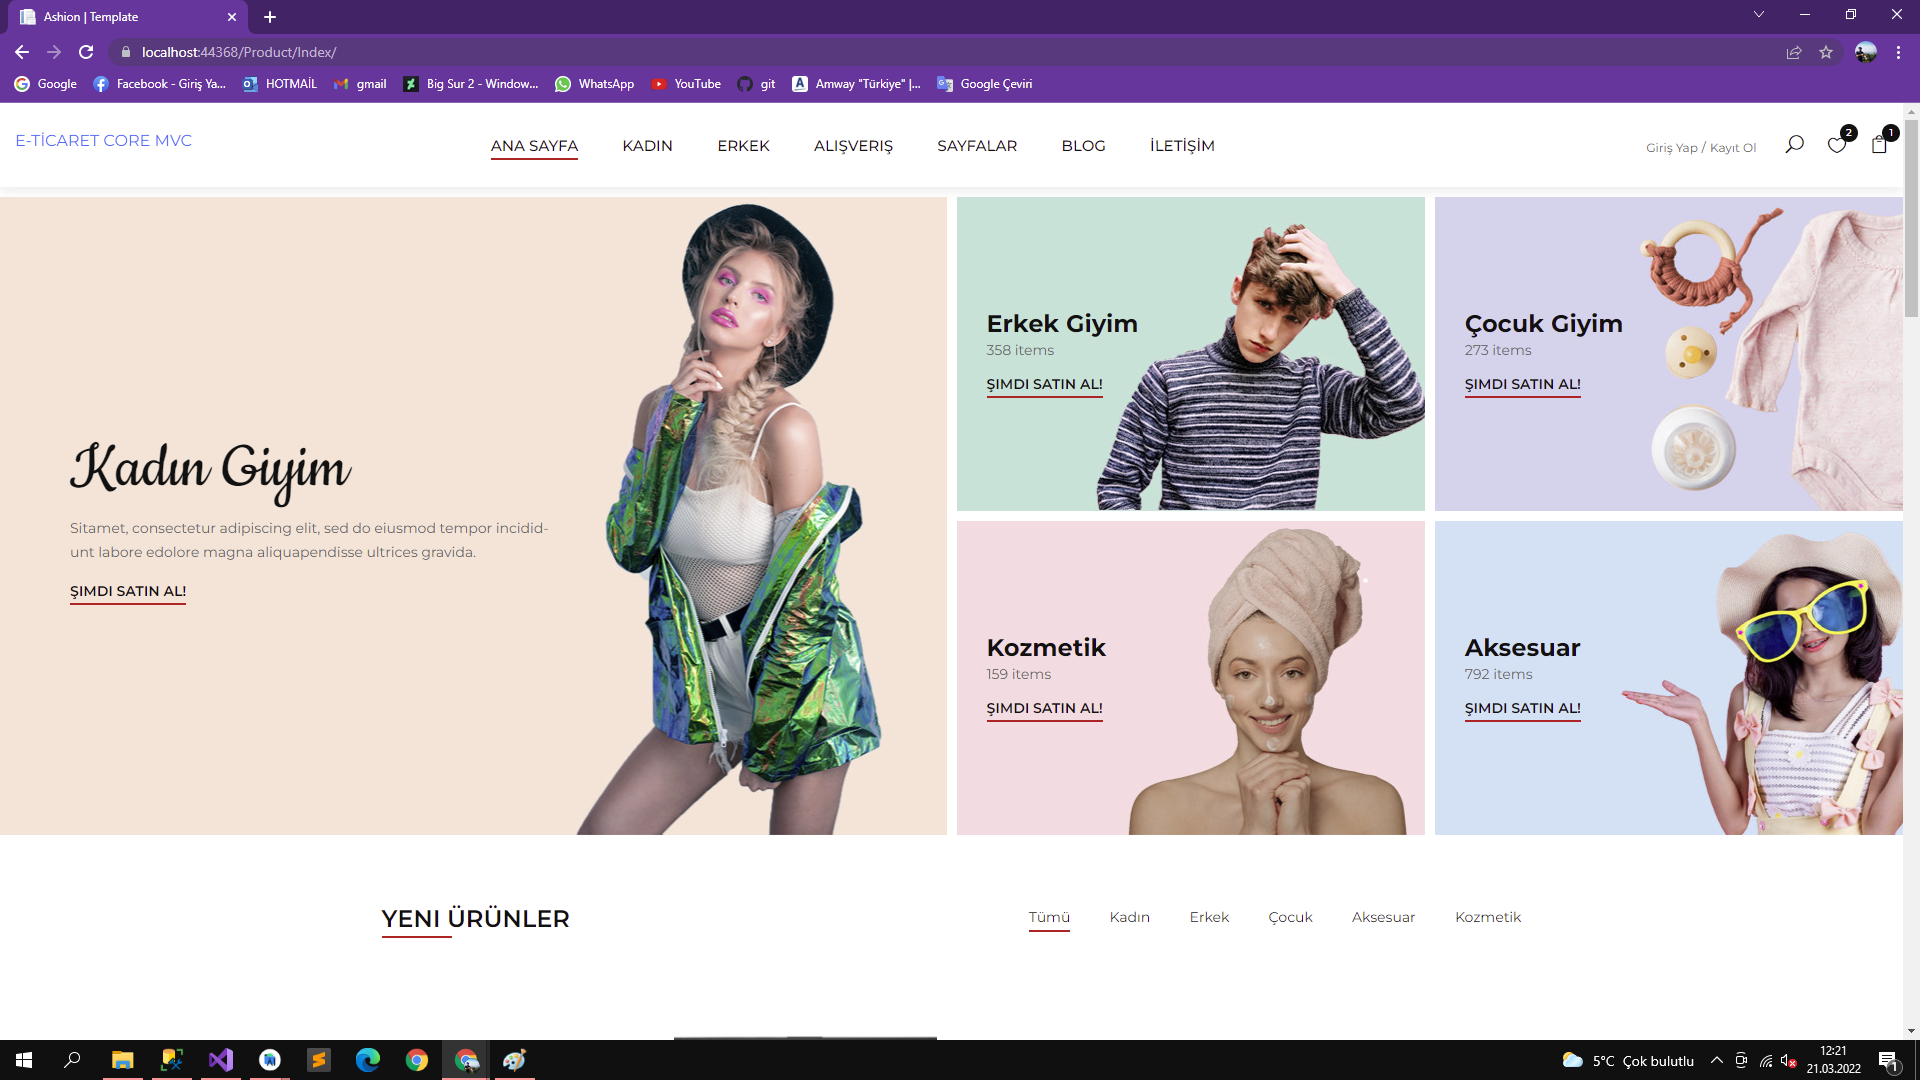Image resolution: width=1920 pixels, height=1080 pixels.
Task: Open Visual Studio from the taskbar
Action: coord(220,1060)
